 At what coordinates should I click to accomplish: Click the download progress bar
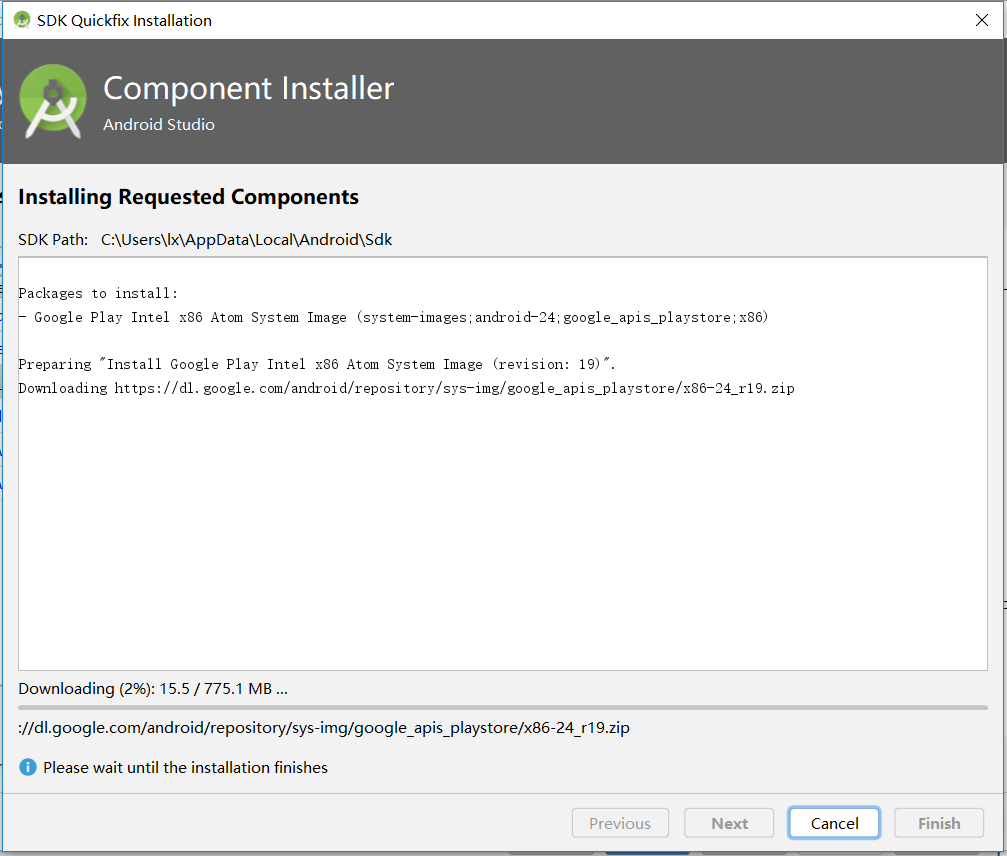coord(502,707)
